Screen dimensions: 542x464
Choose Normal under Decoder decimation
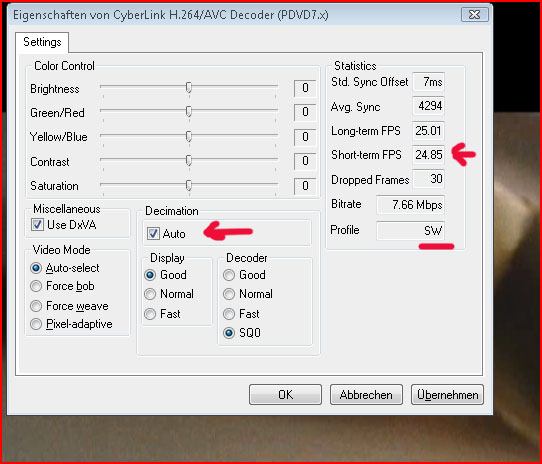point(229,294)
